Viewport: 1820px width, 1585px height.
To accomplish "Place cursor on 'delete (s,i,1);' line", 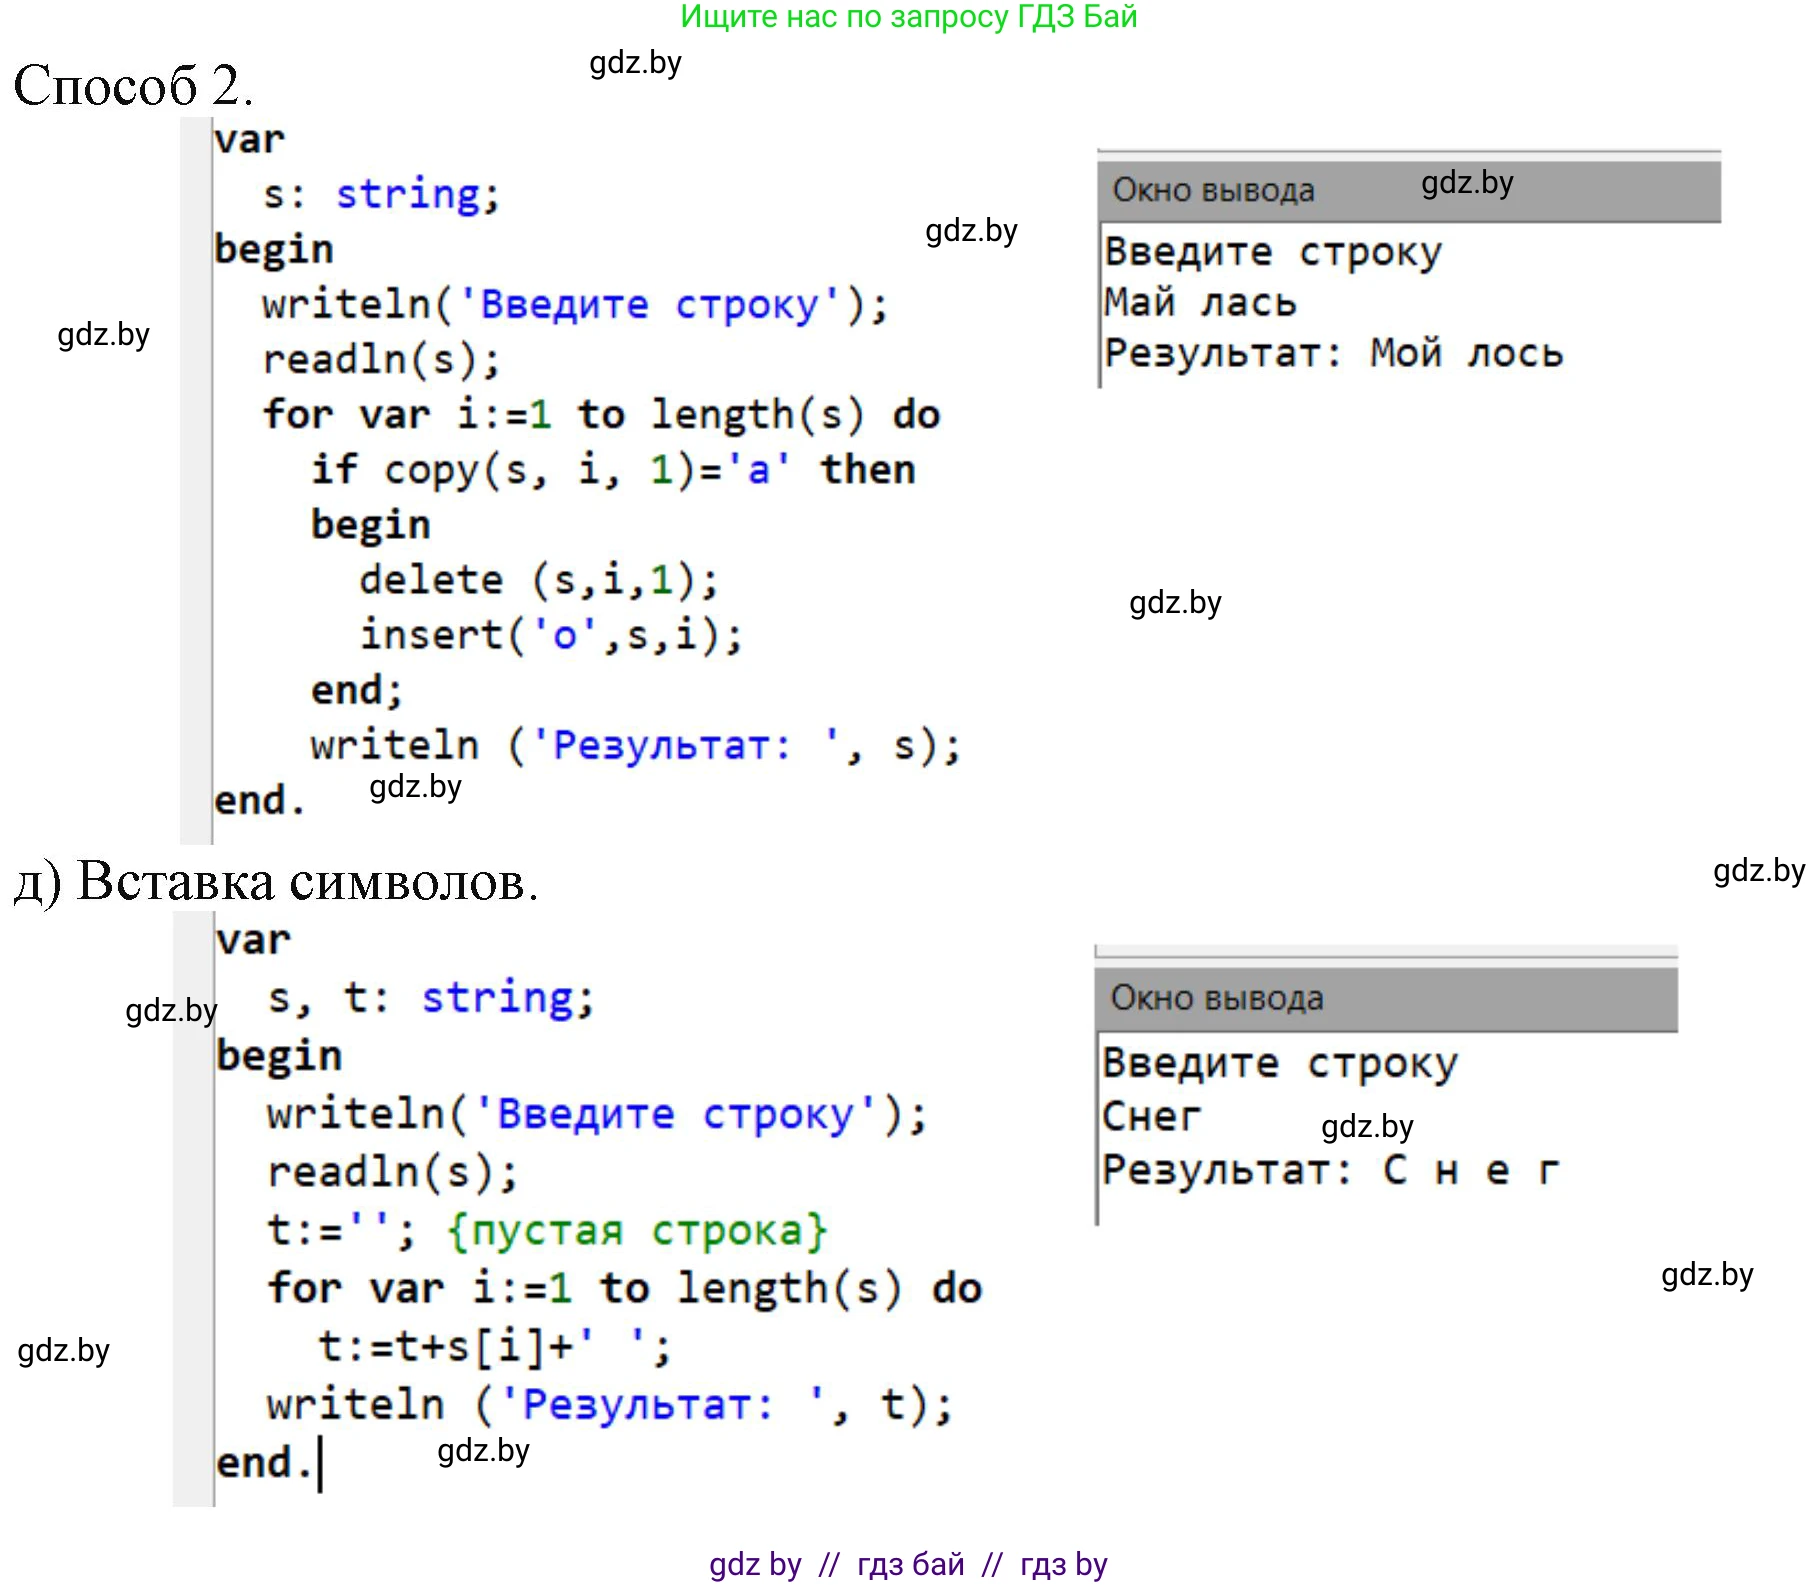I will tap(538, 580).
